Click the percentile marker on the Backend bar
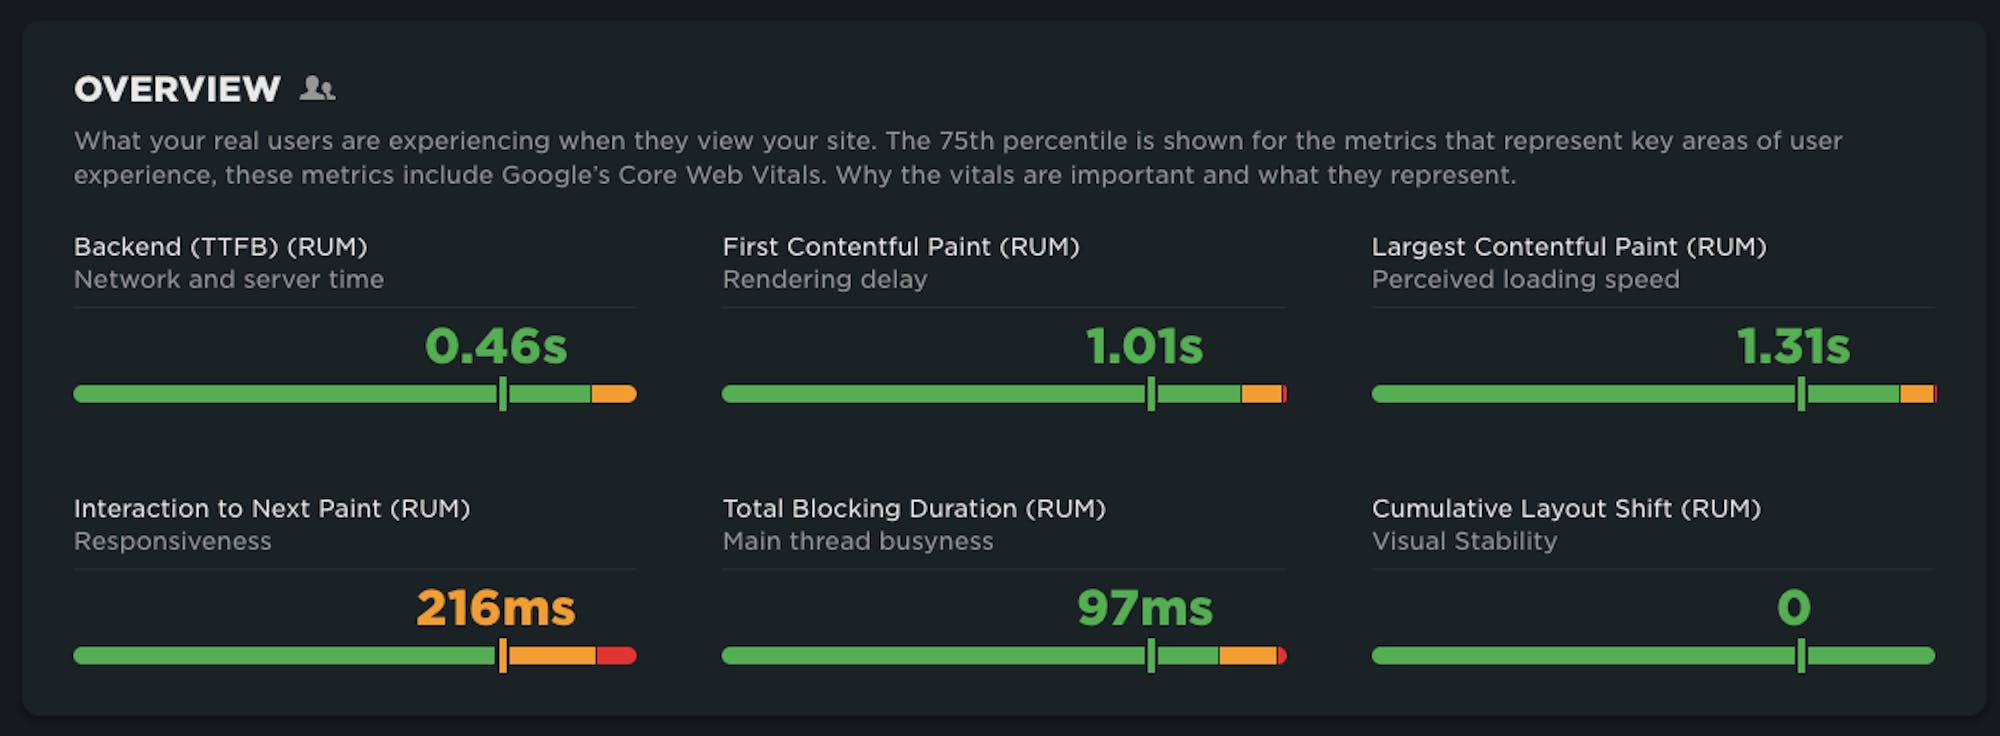2000x736 pixels. click(x=503, y=394)
